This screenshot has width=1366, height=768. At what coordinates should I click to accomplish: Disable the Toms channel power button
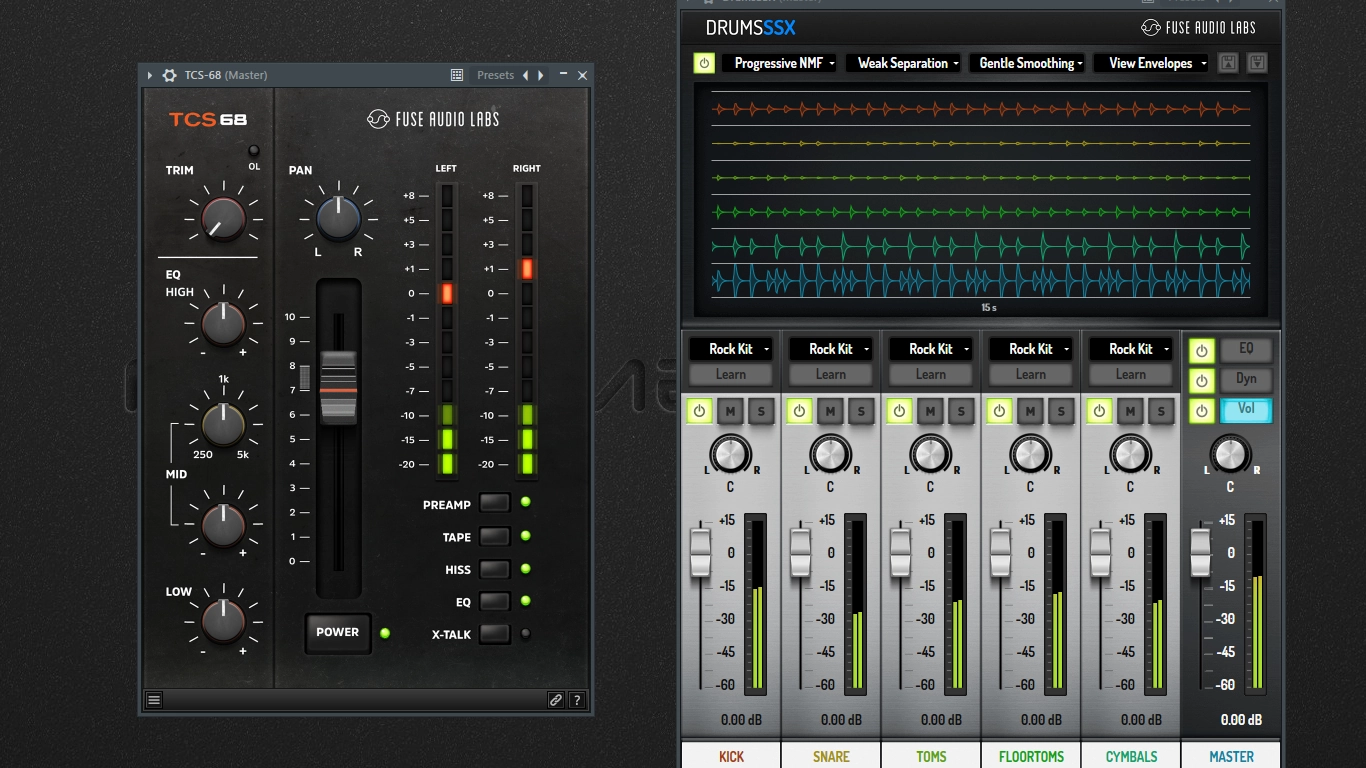click(x=899, y=411)
